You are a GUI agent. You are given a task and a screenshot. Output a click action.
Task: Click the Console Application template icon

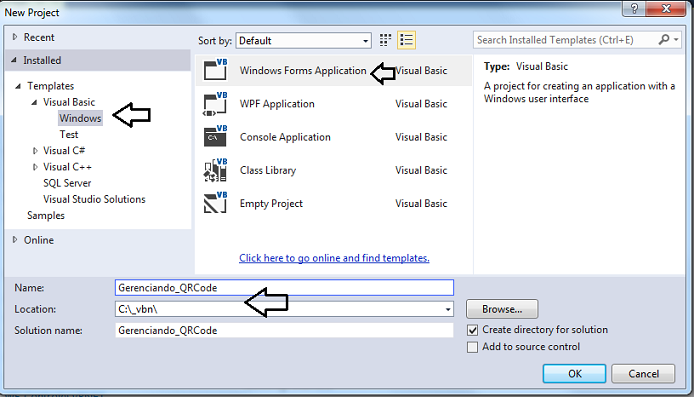(216, 136)
